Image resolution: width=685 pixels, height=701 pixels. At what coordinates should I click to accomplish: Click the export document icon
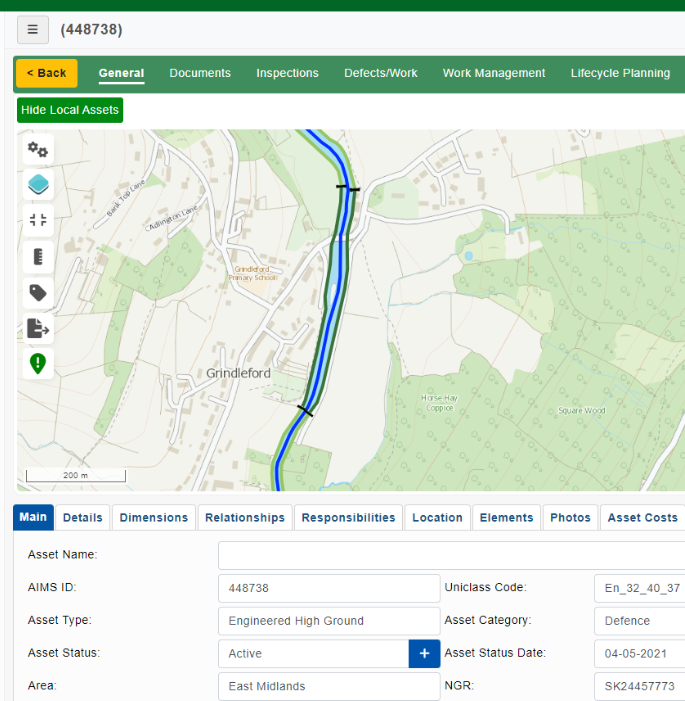click(38, 328)
